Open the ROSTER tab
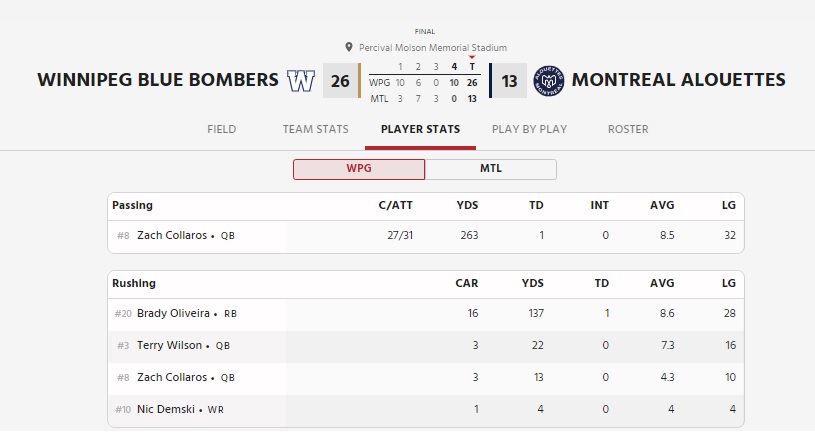 628,129
